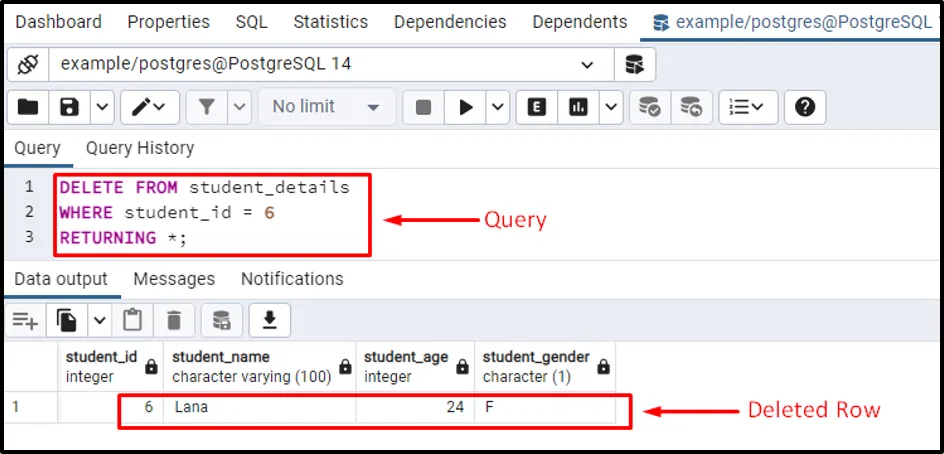Select the Lana cell in student_name

click(x=260, y=408)
